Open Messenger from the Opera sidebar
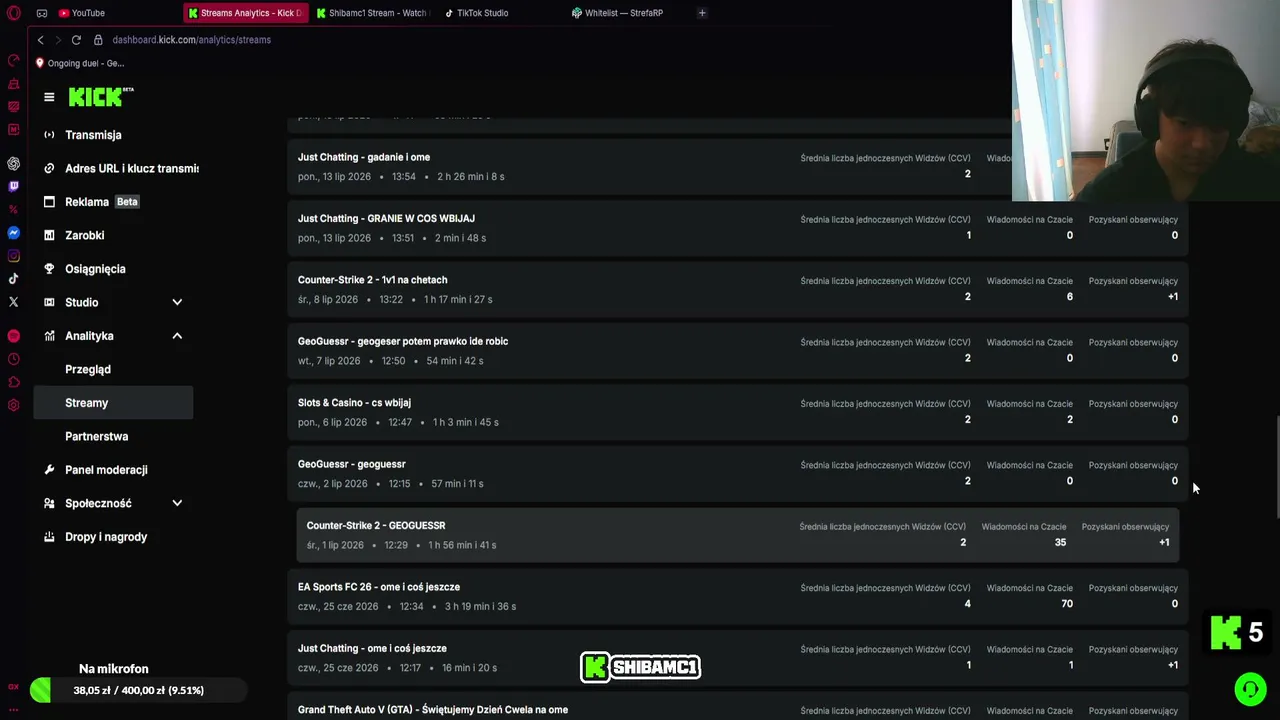Image resolution: width=1280 pixels, height=720 pixels. point(13,233)
